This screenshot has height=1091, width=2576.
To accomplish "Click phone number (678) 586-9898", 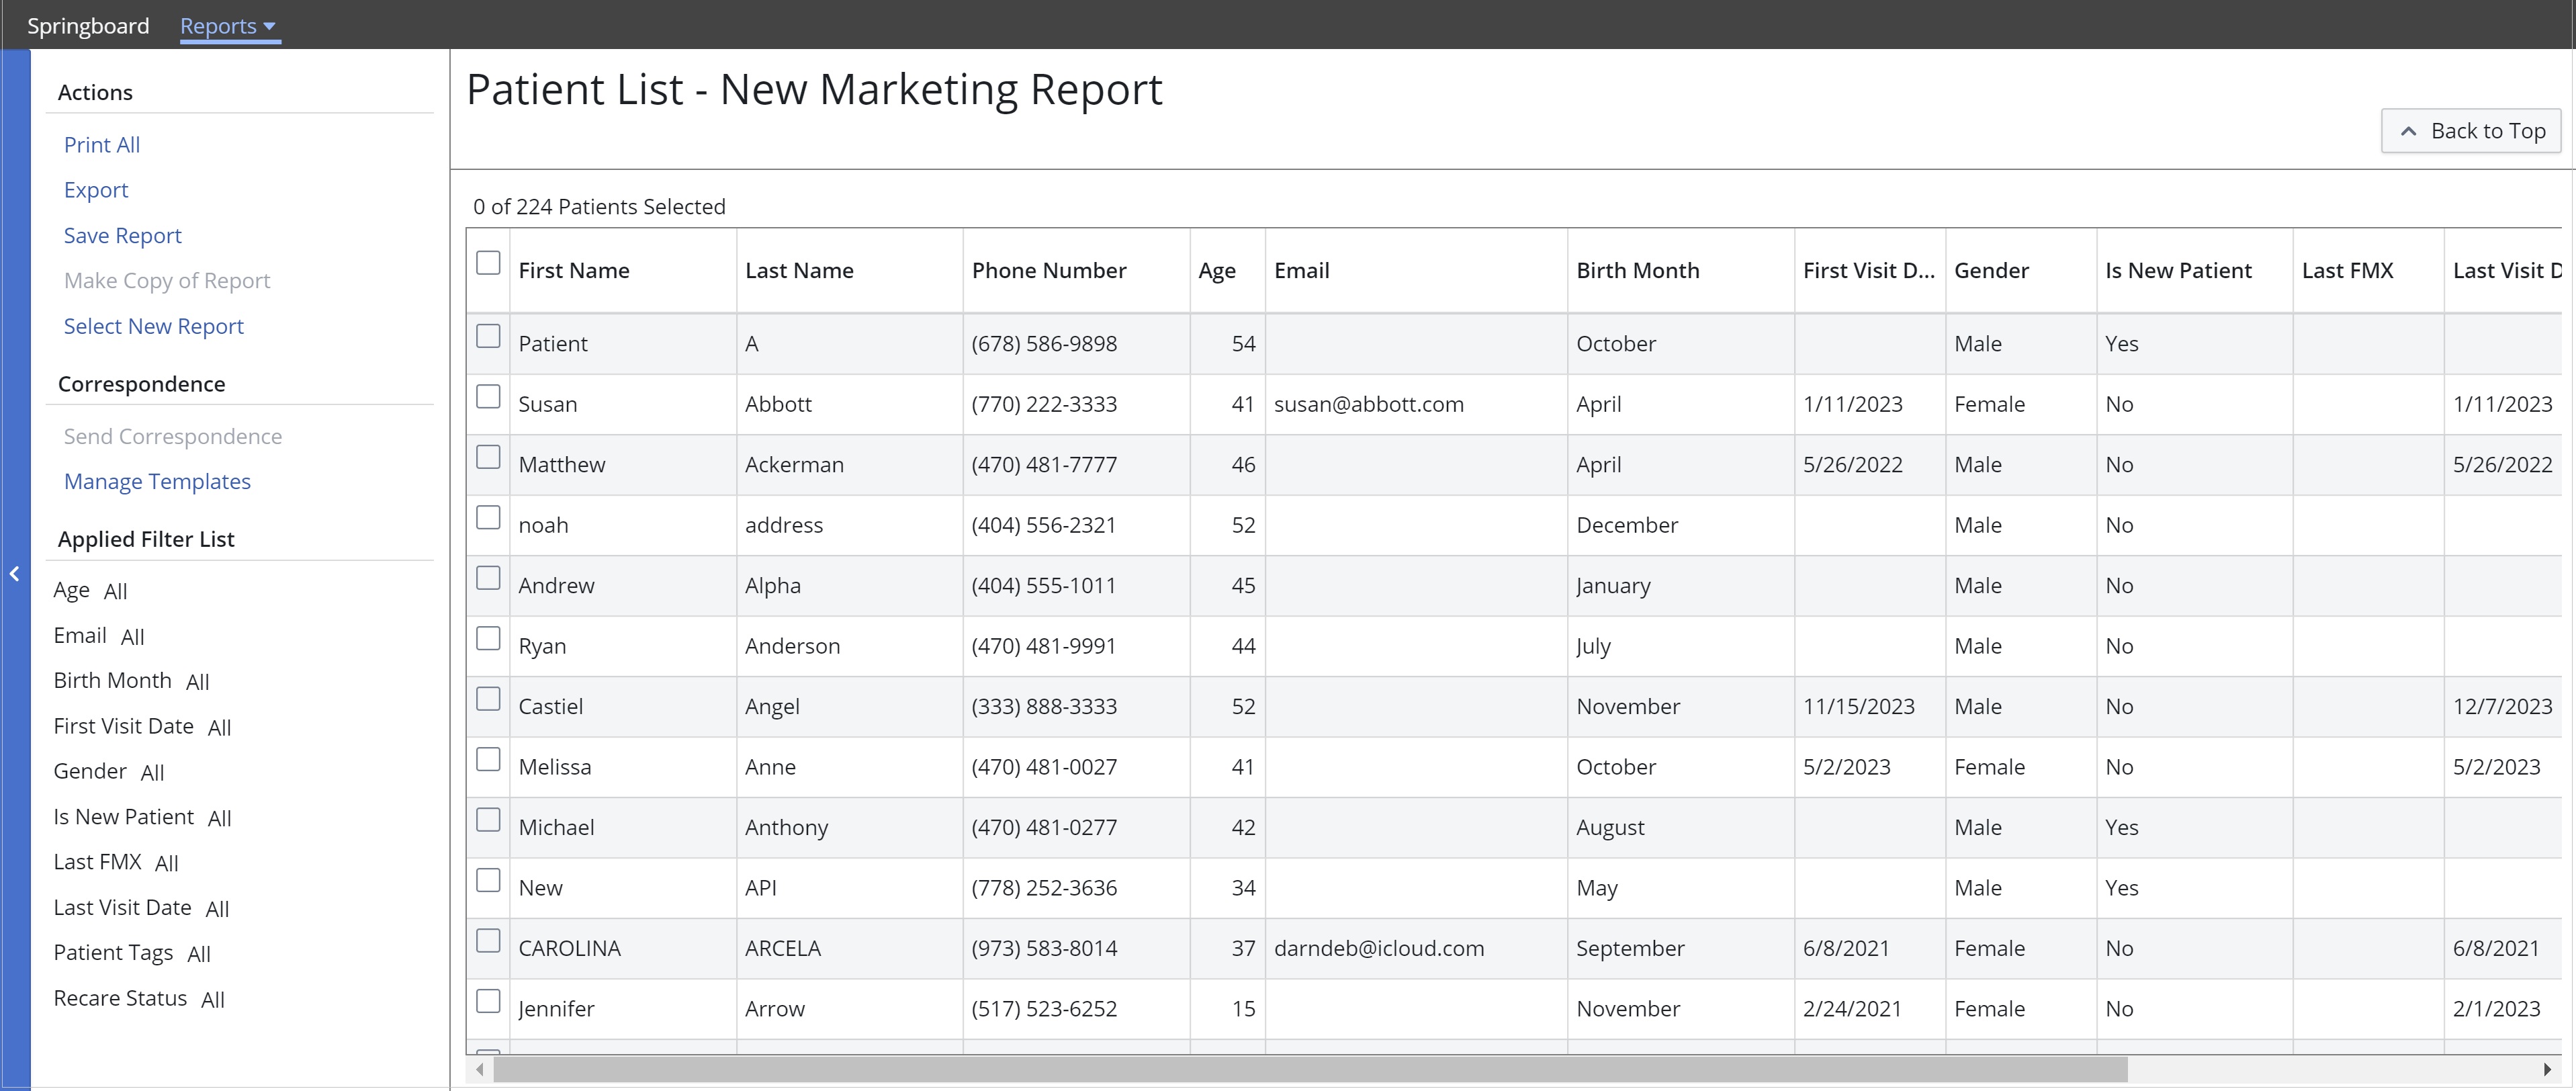I will (x=1044, y=344).
